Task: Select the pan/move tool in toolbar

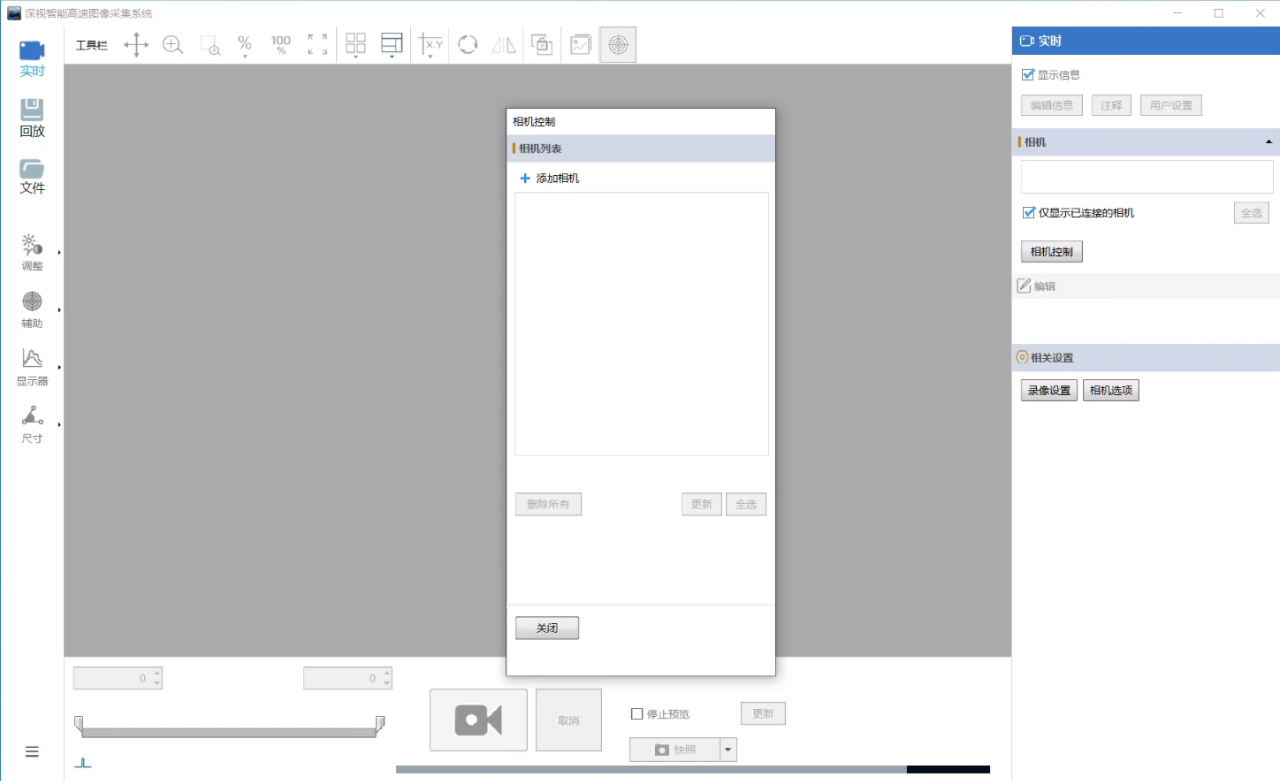Action: click(x=136, y=45)
